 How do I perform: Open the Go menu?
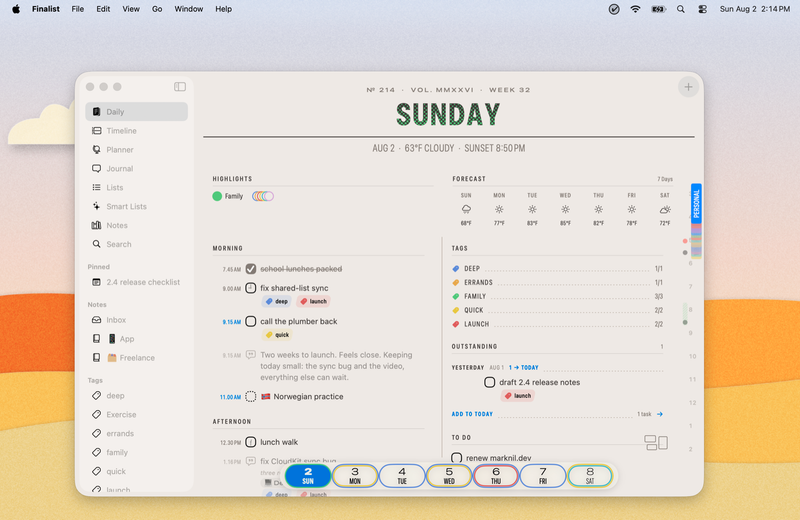pos(157,9)
